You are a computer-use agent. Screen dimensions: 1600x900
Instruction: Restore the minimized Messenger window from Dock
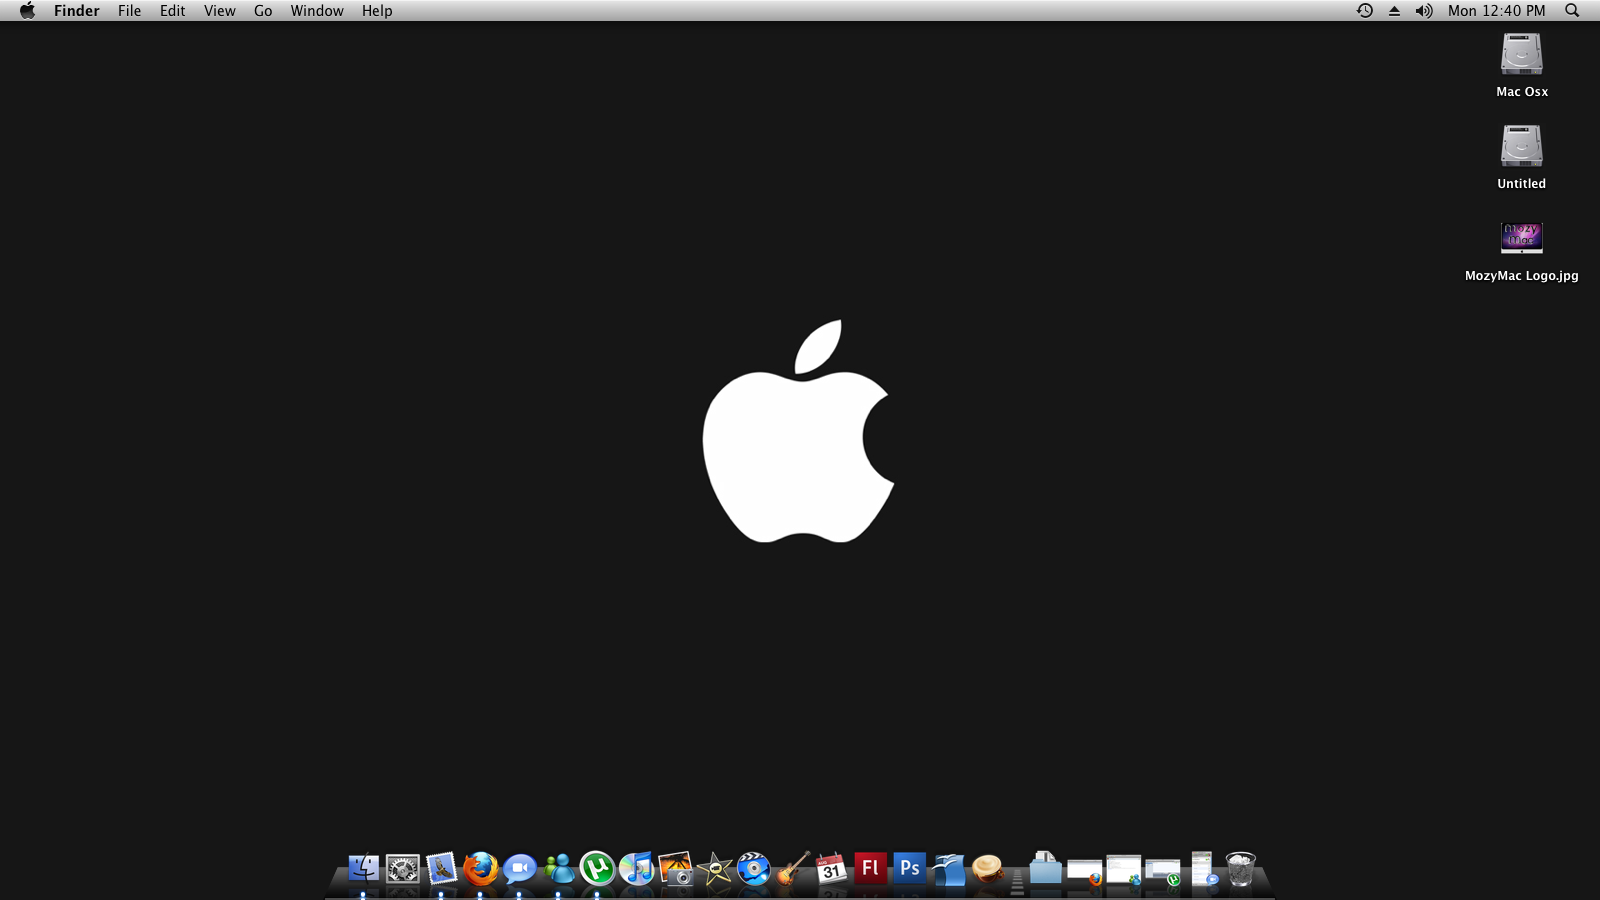pos(1124,870)
